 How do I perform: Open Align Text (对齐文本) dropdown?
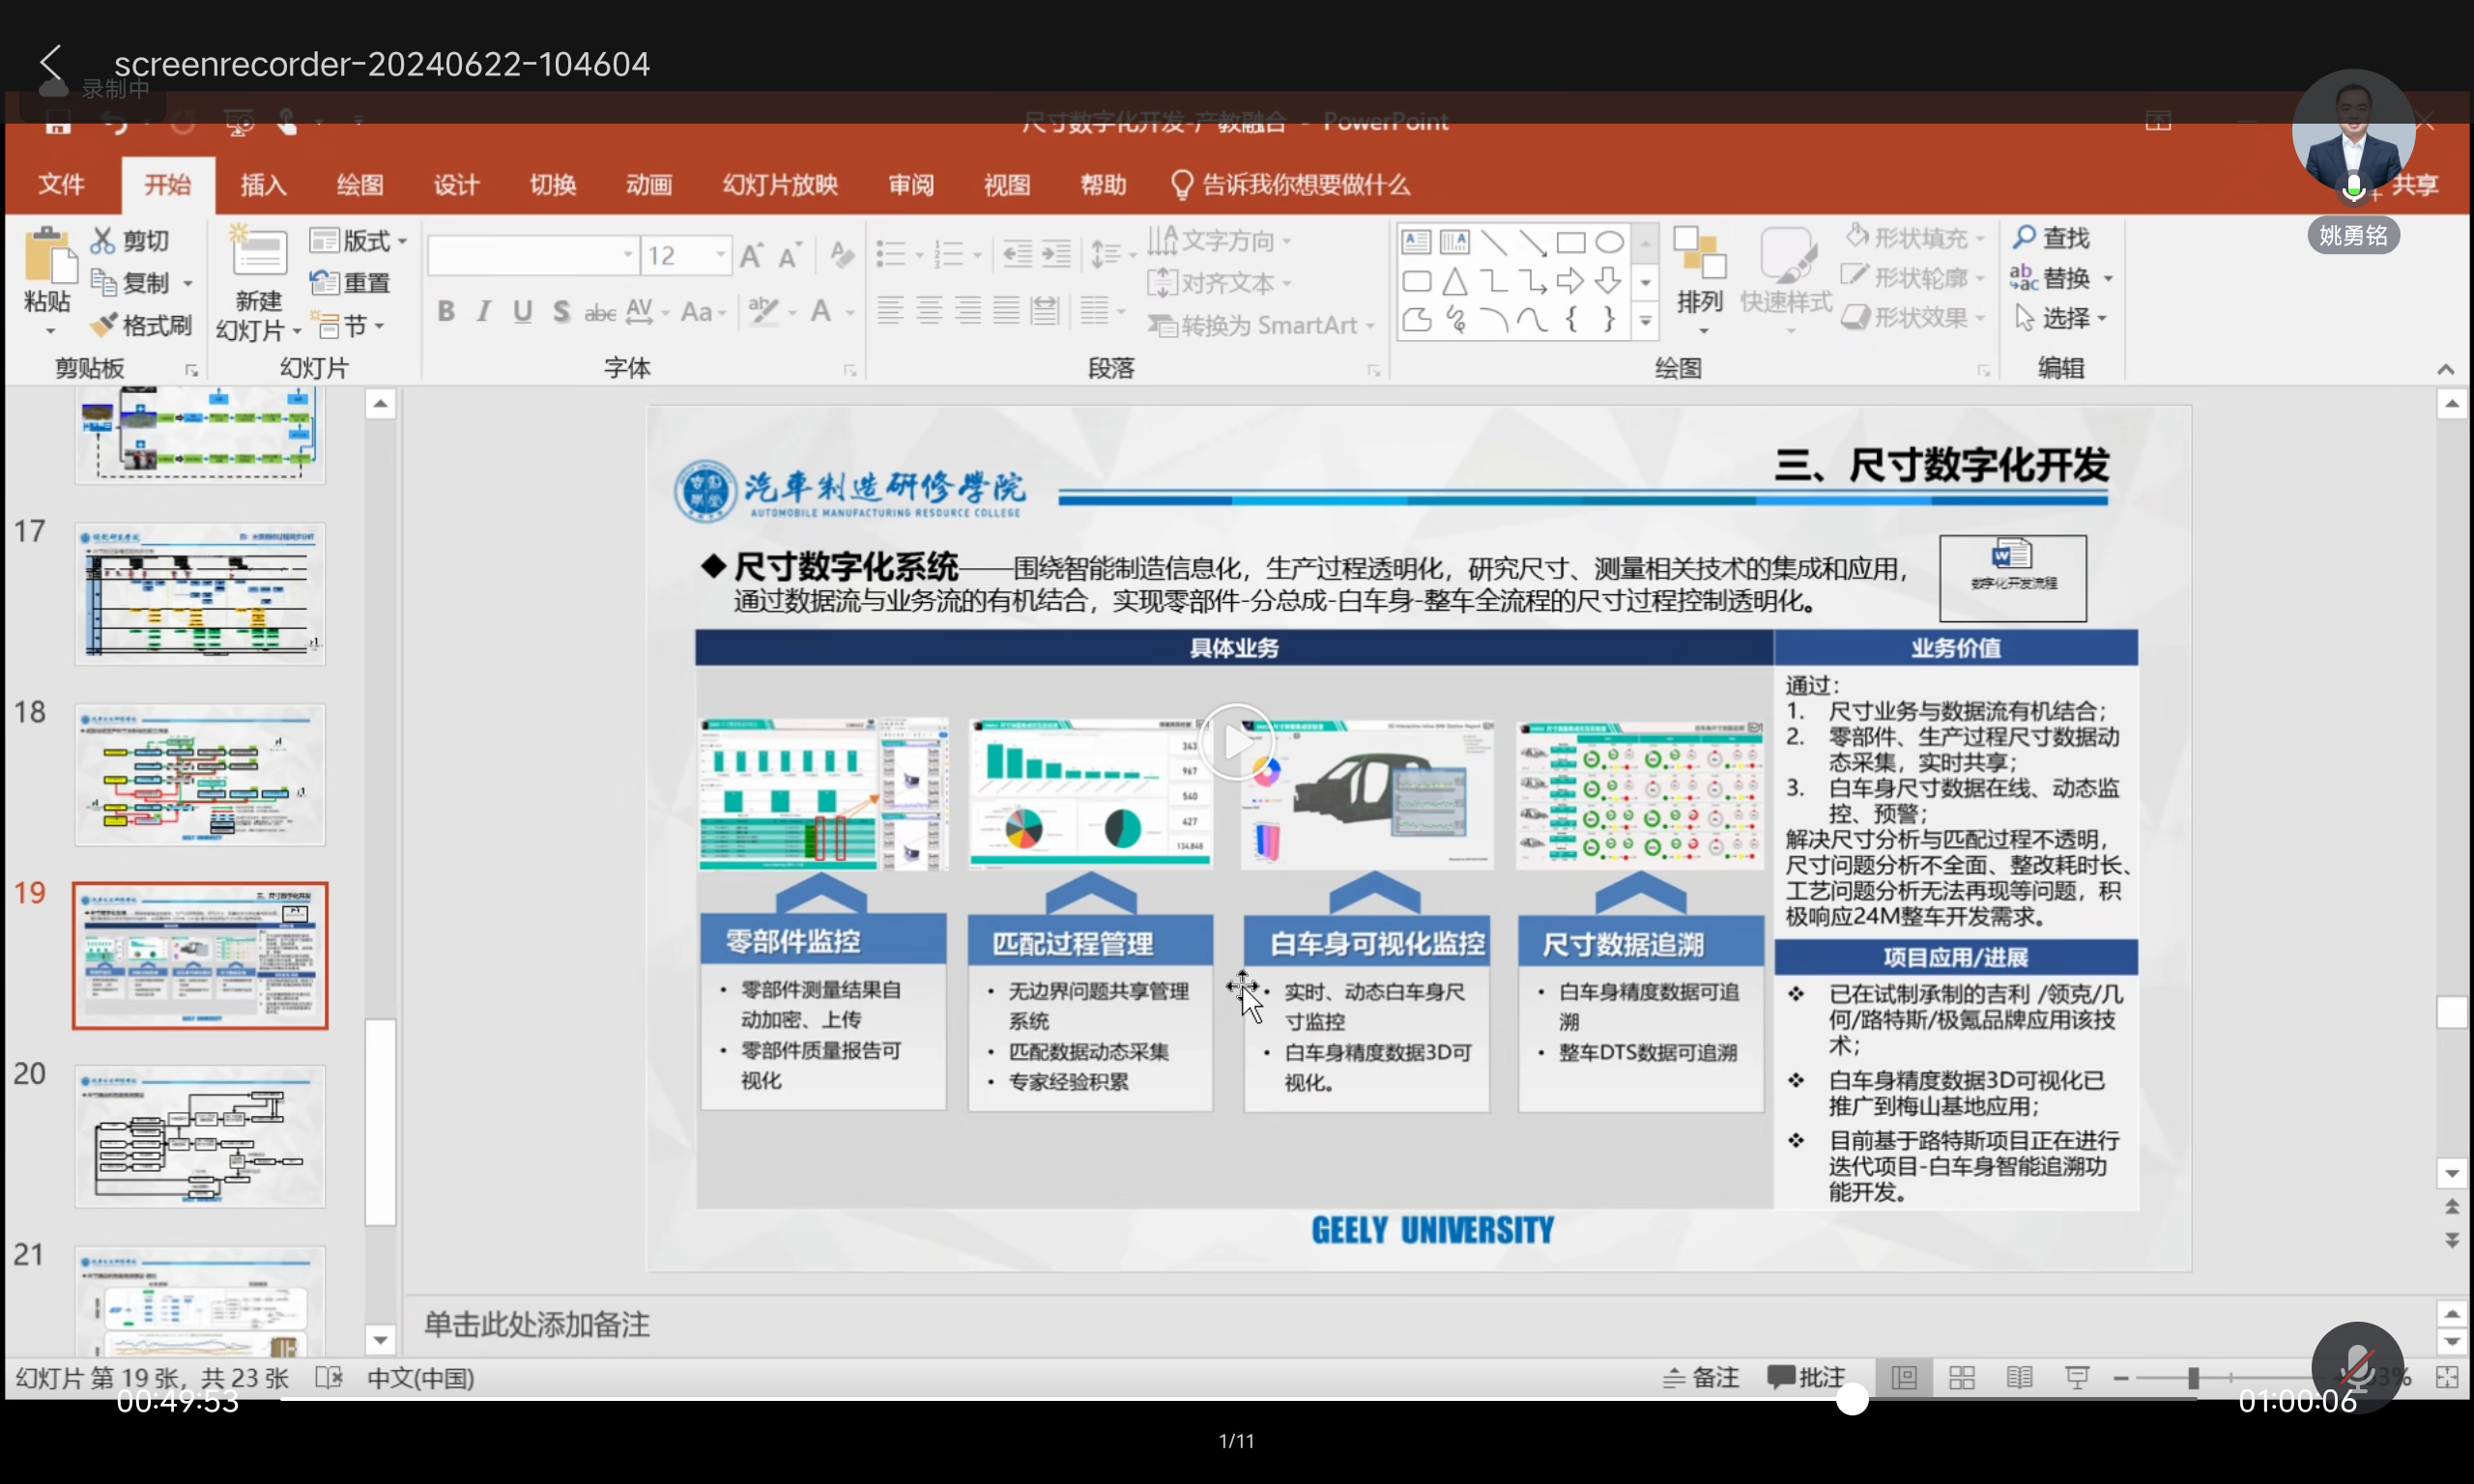[x=1220, y=283]
